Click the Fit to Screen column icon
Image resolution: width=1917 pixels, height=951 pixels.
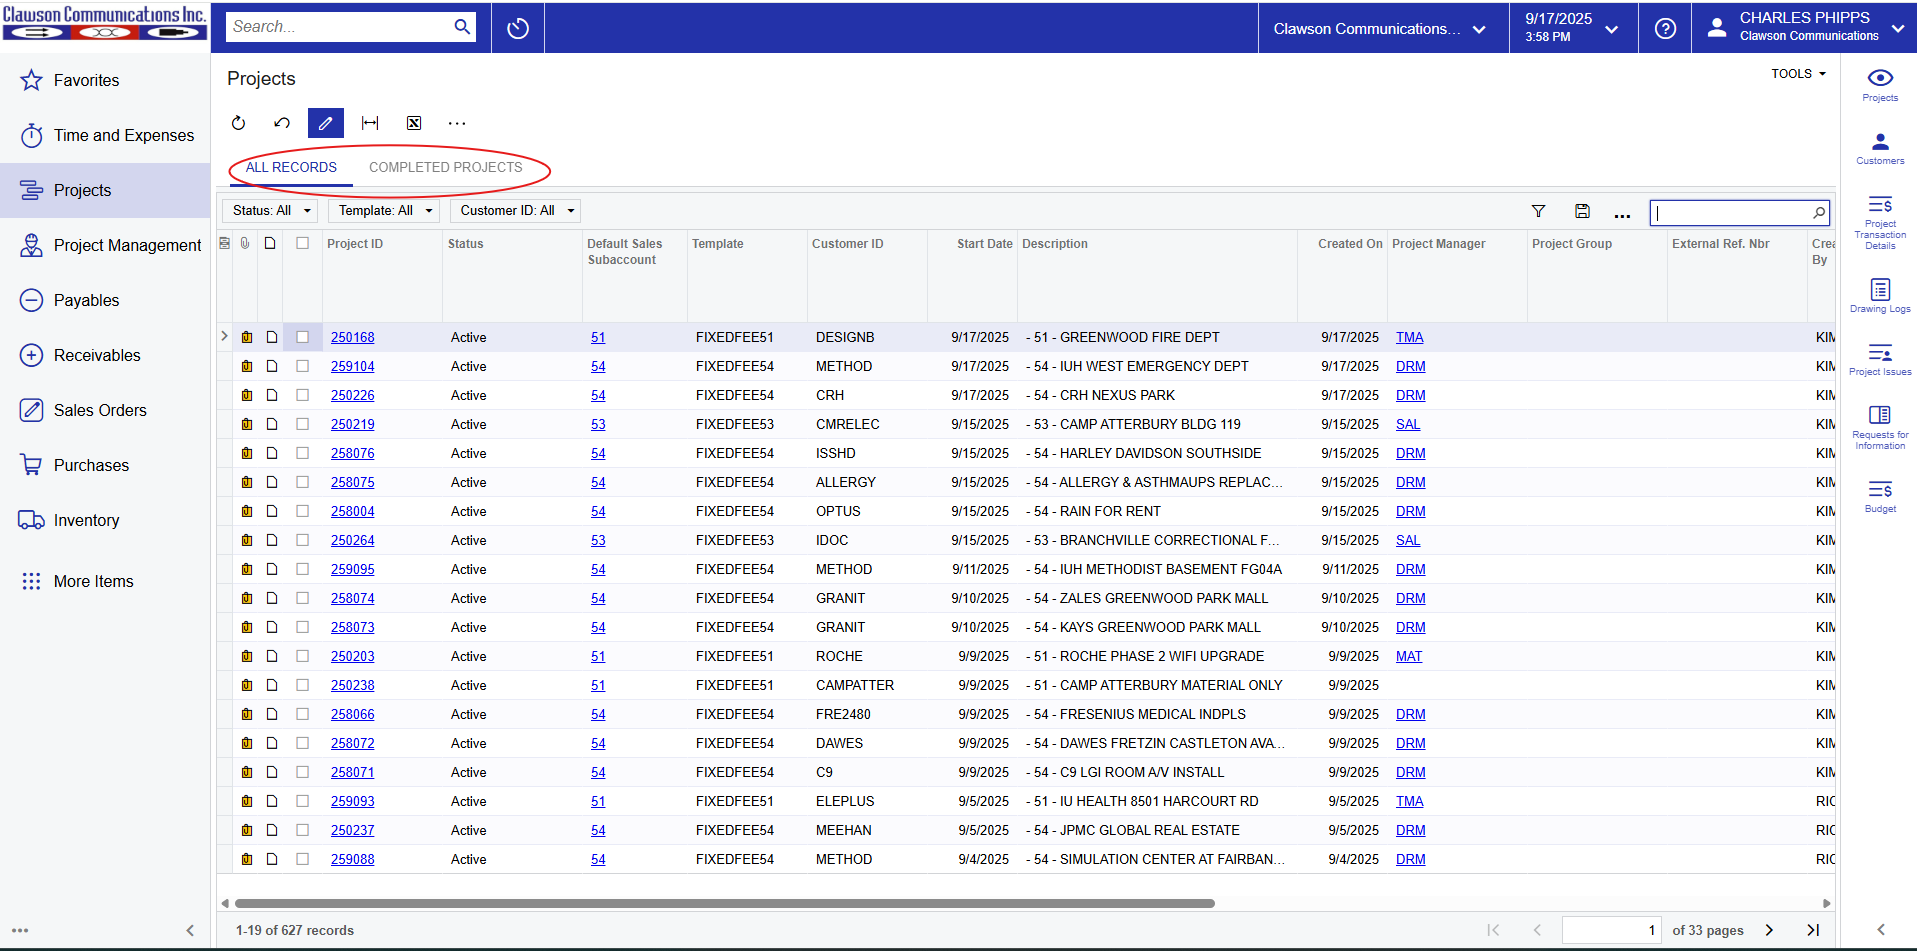370,123
